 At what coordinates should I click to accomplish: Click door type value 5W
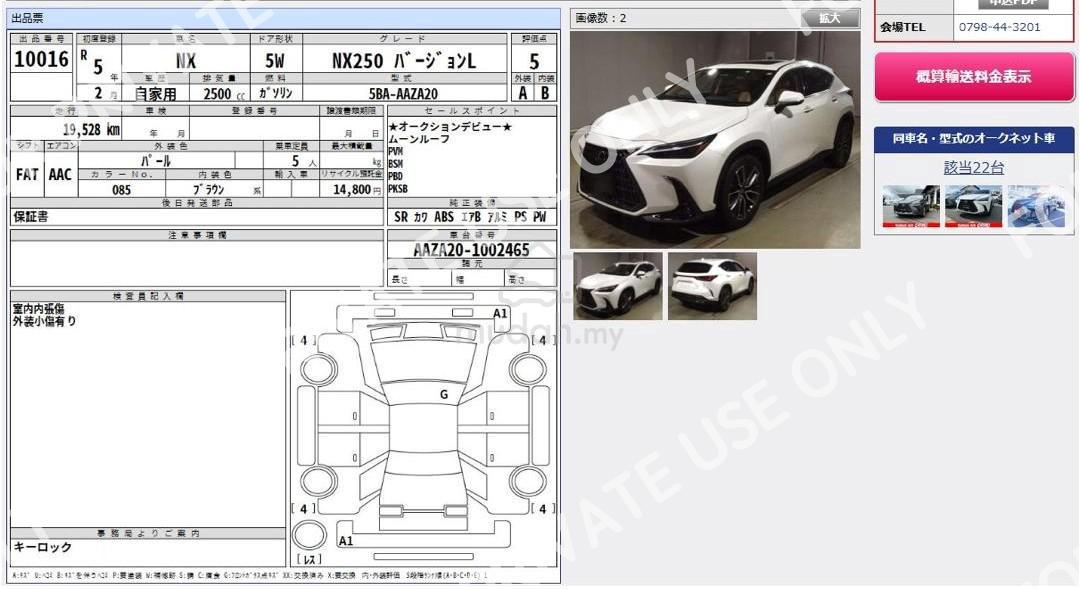[275, 61]
